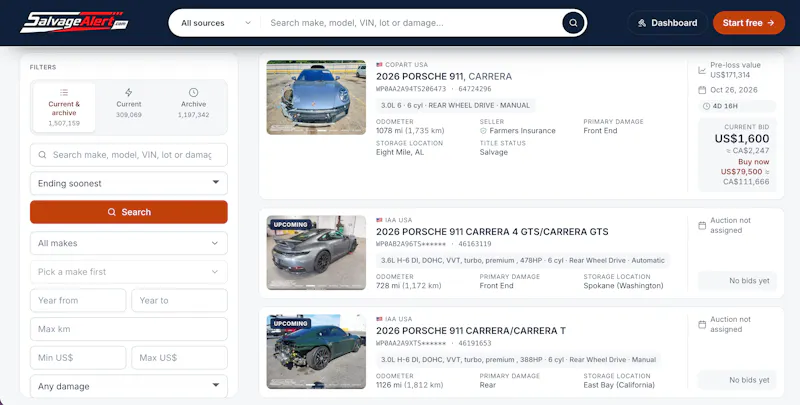
Task: Click the list icon above Current & archive
Action: (x=64, y=92)
